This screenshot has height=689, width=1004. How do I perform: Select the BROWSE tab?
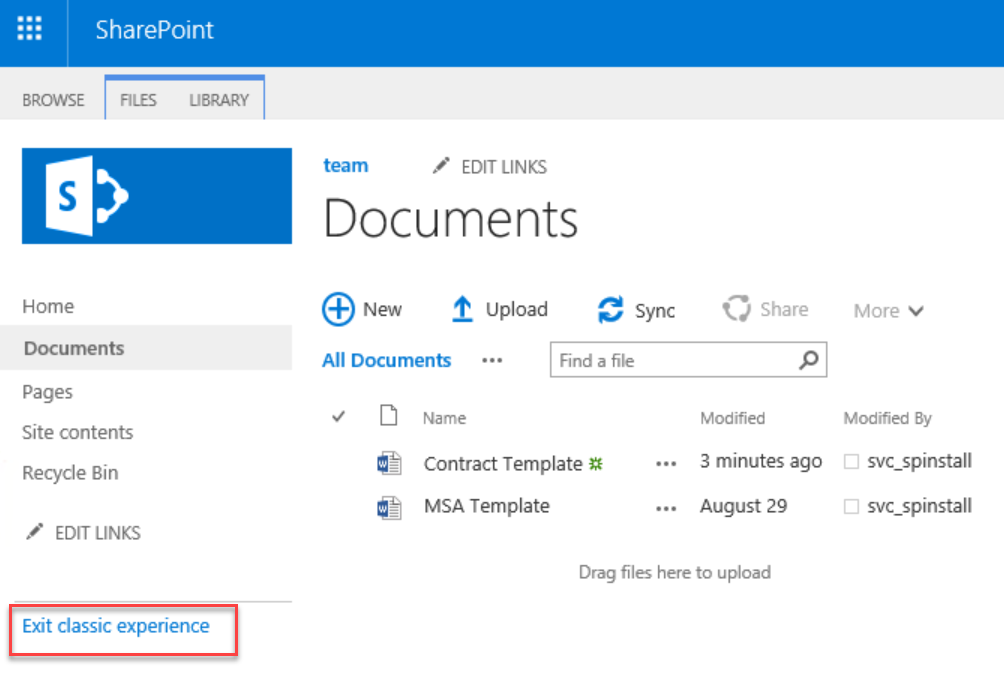click(x=53, y=99)
